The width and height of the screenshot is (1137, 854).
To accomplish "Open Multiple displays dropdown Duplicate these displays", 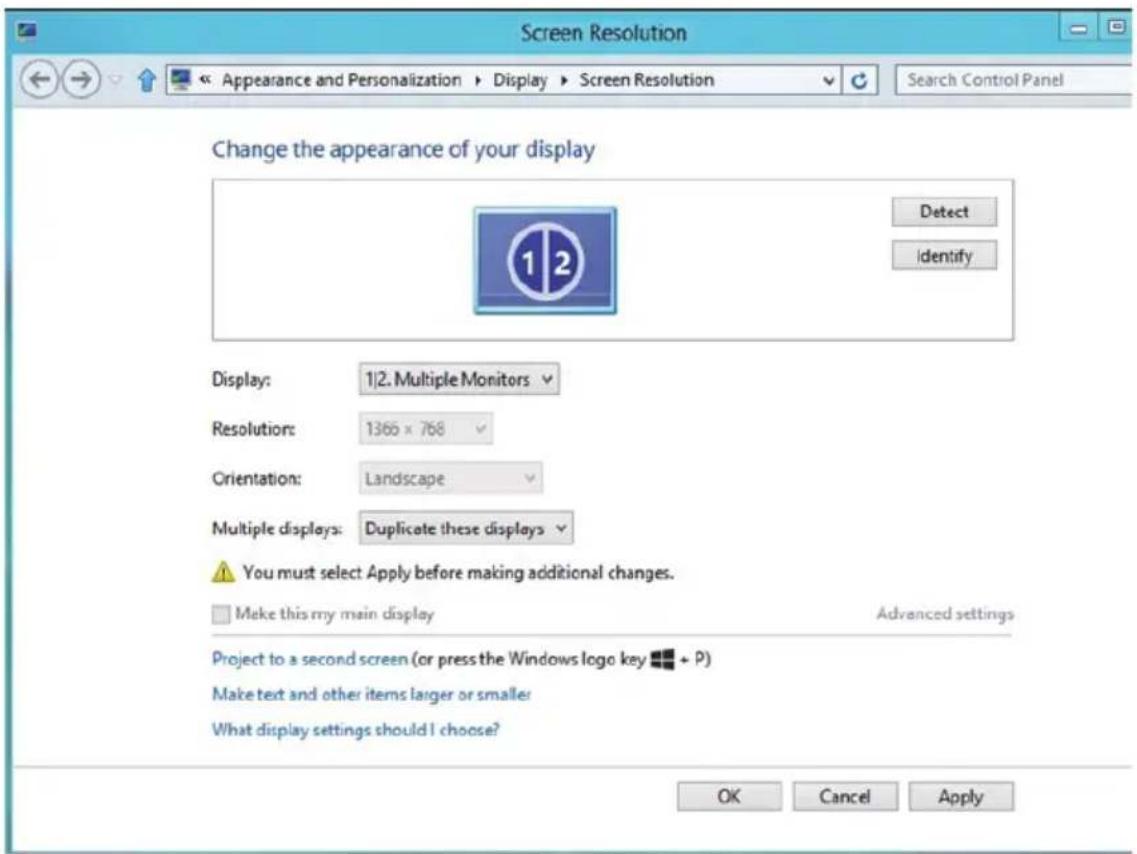I will pos(466,528).
